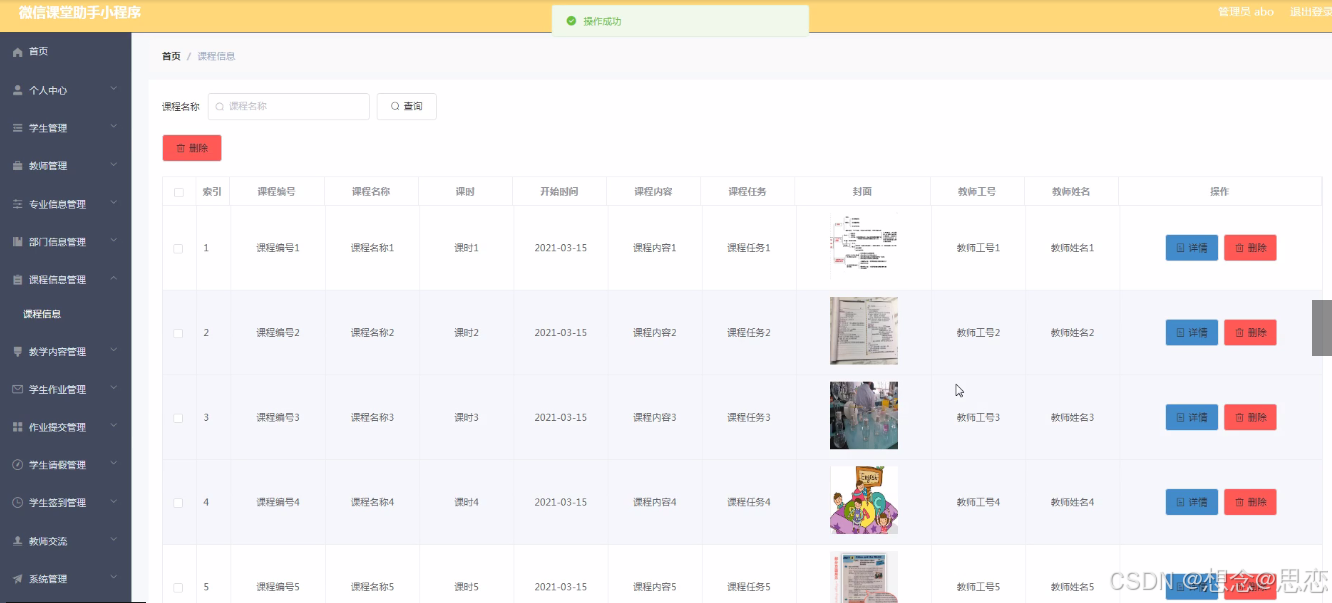
Task: Click cell 课程名称3 in the table
Action: click(372, 418)
